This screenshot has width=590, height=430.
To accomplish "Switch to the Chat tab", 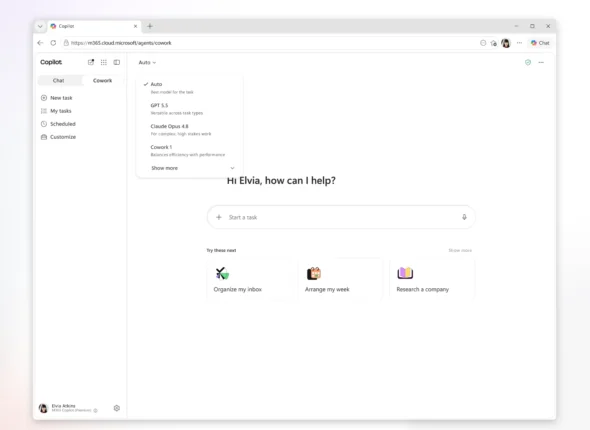I will (x=59, y=81).
